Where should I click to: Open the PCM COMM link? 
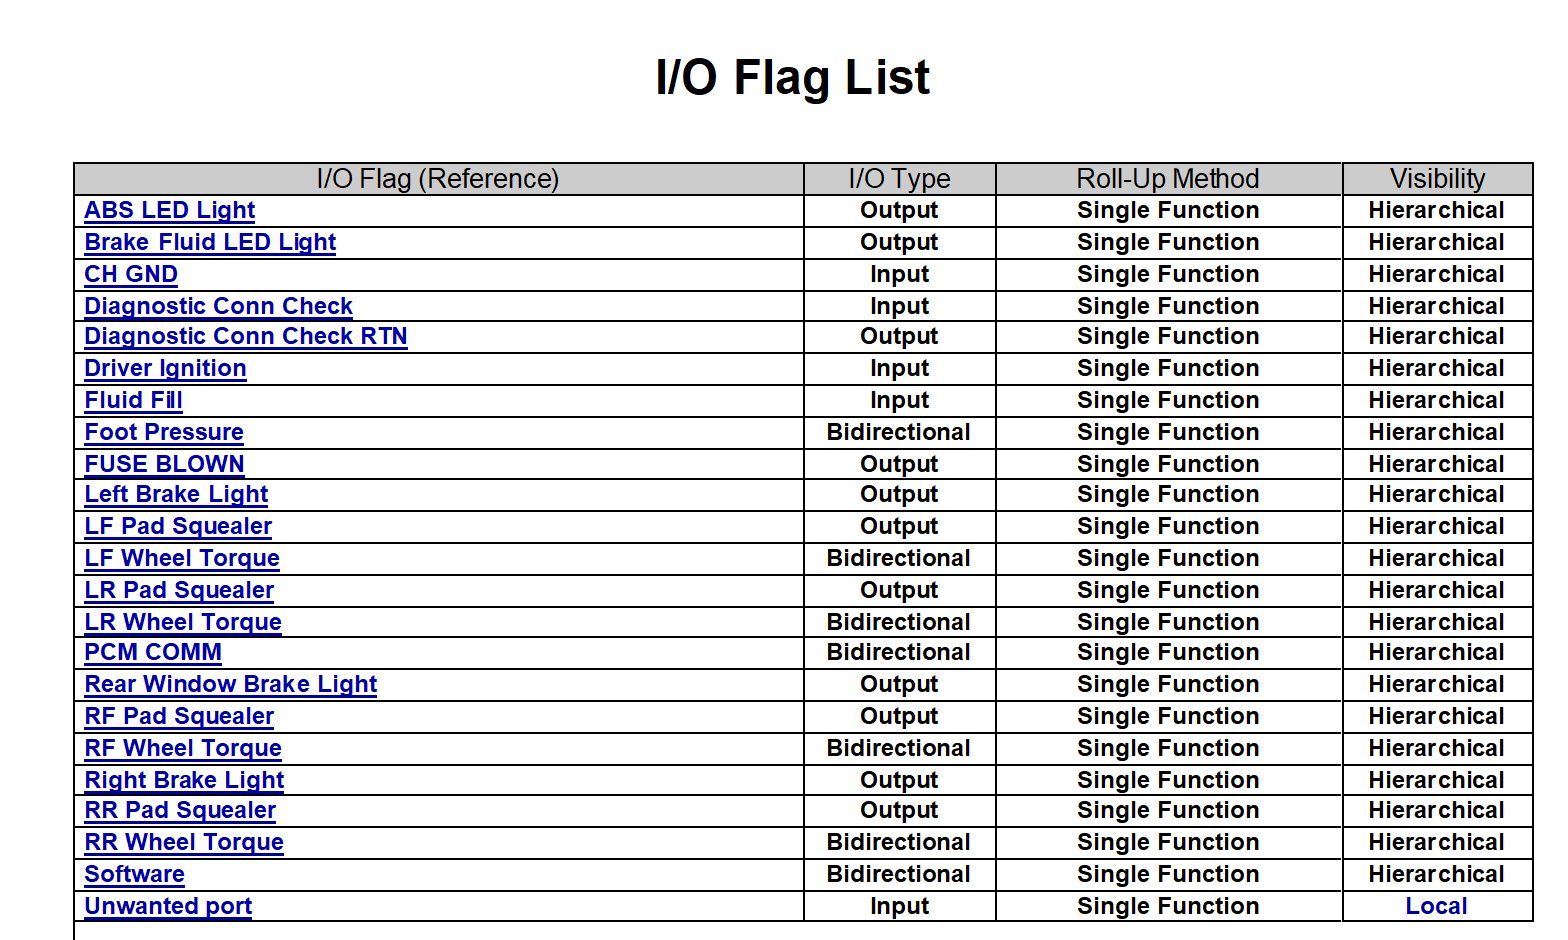153,652
